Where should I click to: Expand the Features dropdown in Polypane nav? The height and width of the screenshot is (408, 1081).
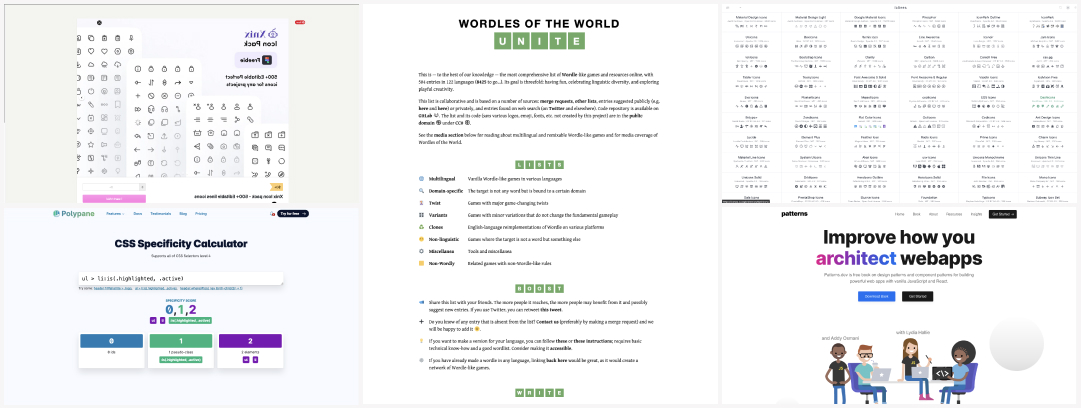click(116, 214)
